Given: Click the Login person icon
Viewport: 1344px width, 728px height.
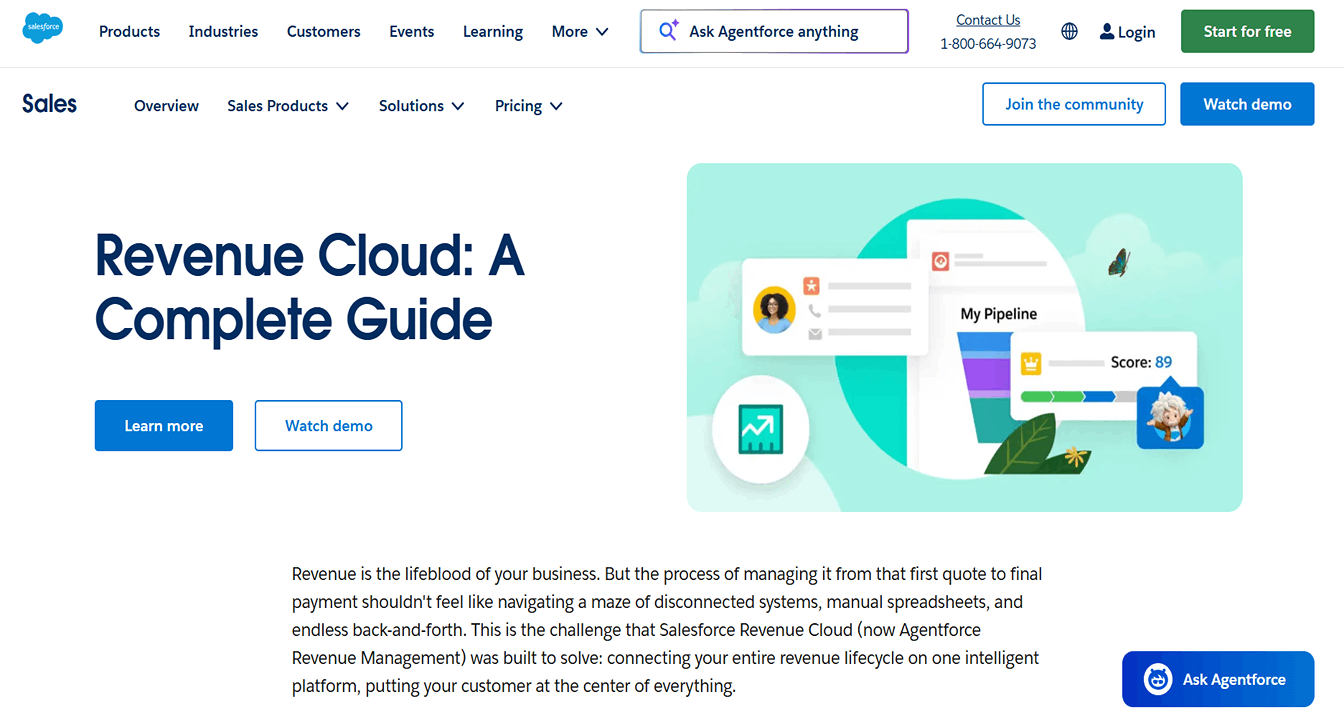Looking at the screenshot, I should click(1106, 31).
